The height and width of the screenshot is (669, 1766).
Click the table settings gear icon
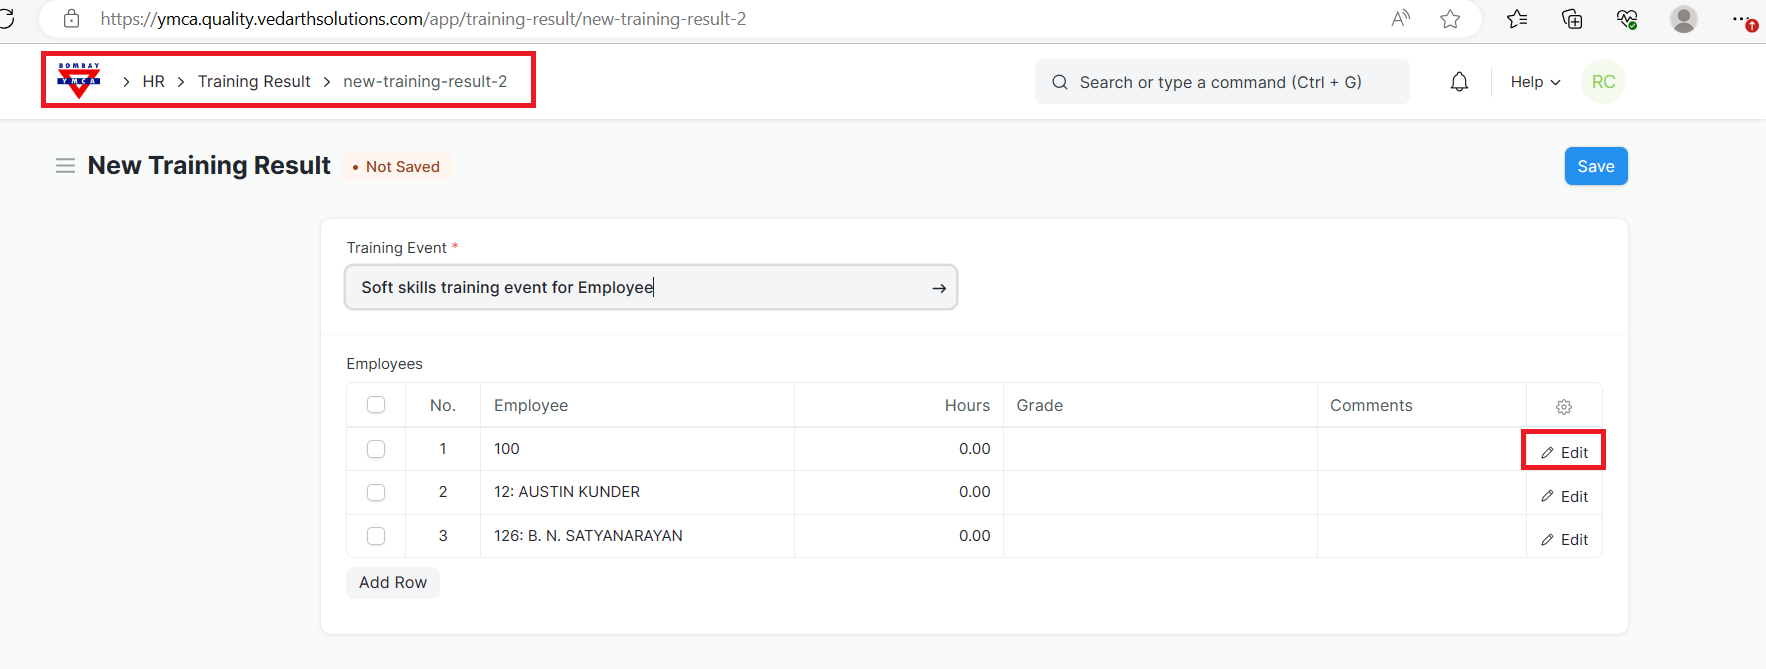click(x=1564, y=406)
